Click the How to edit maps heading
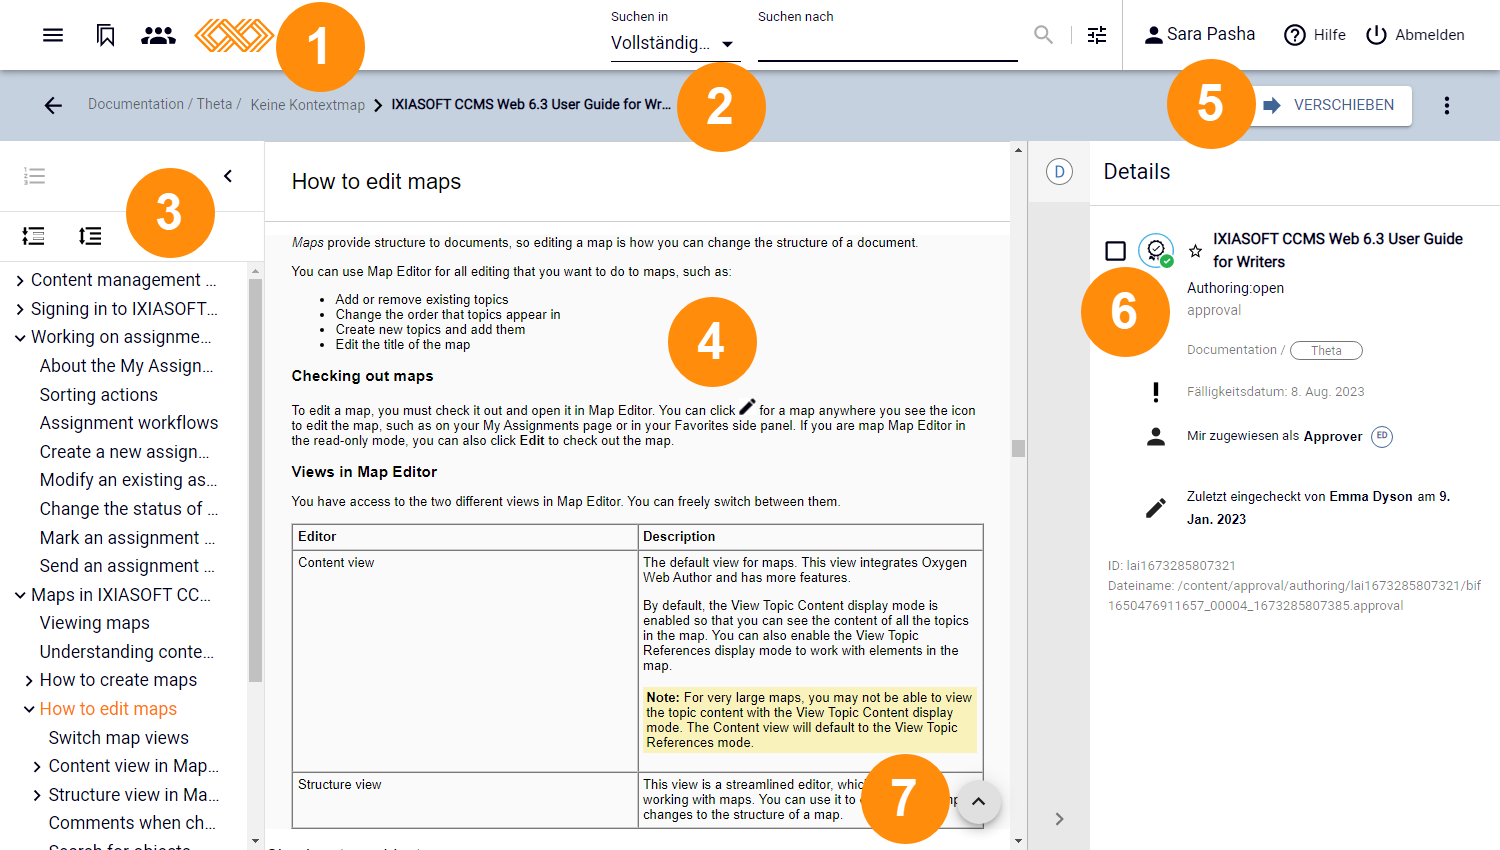Image resolution: width=1500 pixels, height=850 pixels. coord(376,181)
